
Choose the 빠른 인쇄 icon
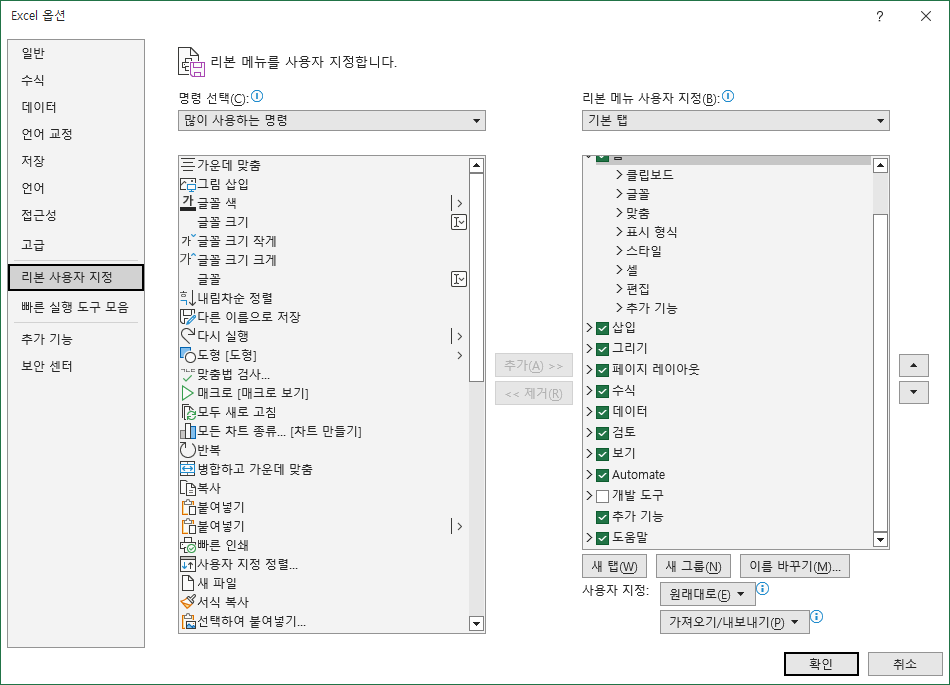click(188, 545)
